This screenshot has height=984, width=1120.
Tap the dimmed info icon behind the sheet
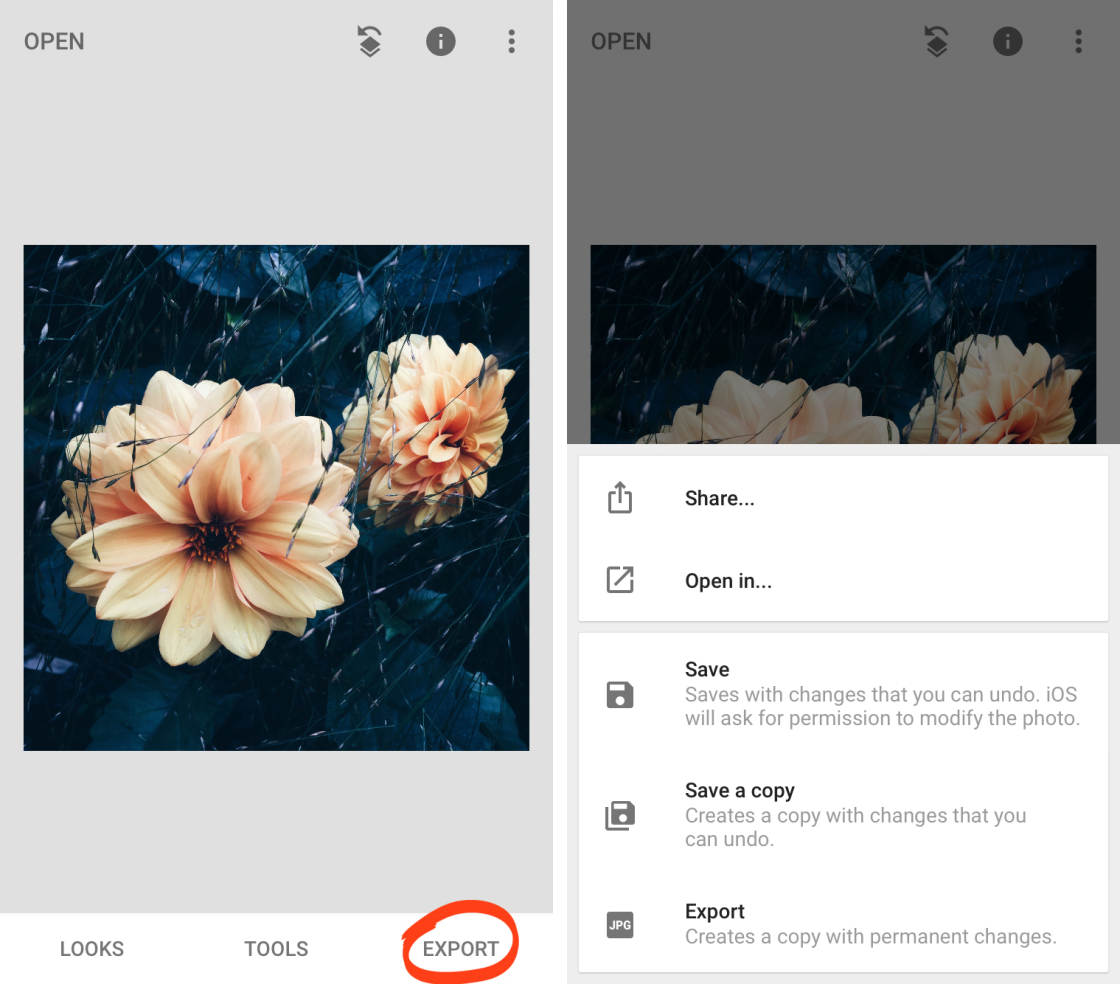[x=1007, y=41]
